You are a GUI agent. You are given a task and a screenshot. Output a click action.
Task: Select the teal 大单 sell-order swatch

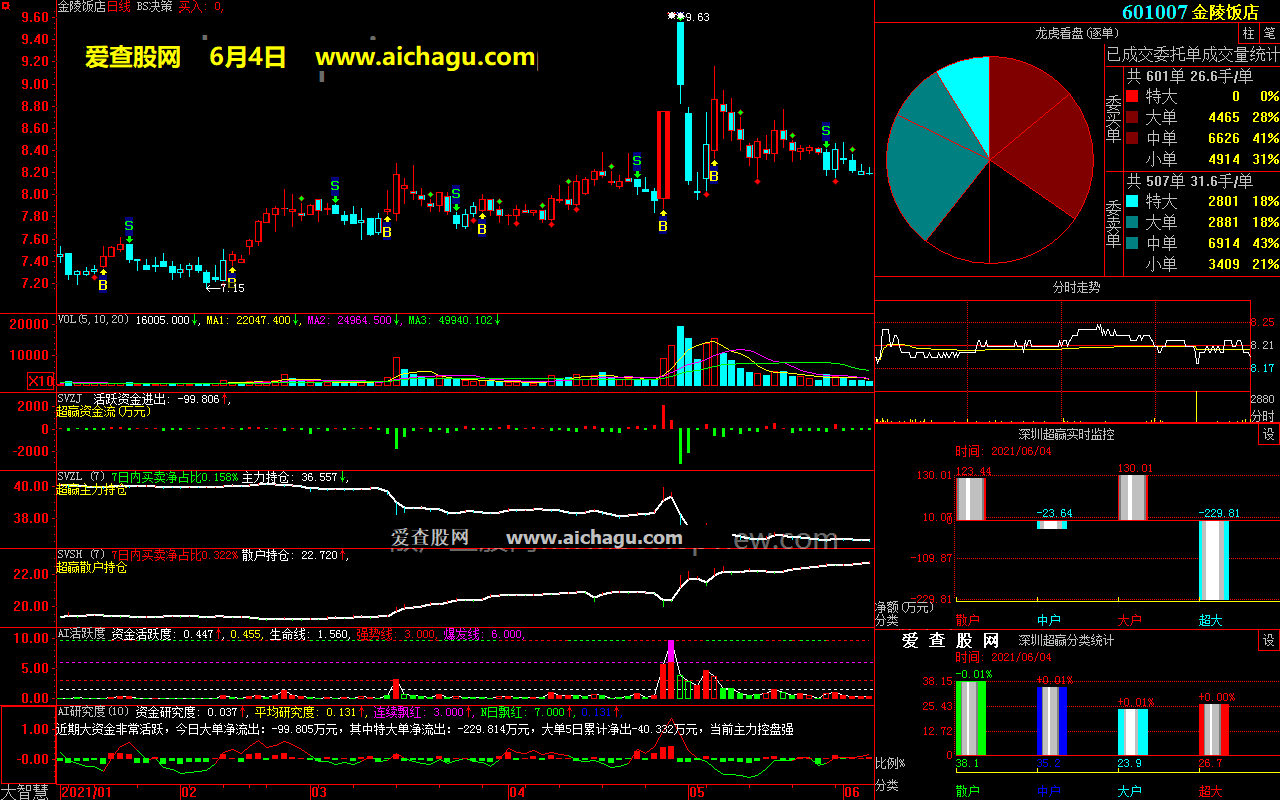click(1132, 222)
